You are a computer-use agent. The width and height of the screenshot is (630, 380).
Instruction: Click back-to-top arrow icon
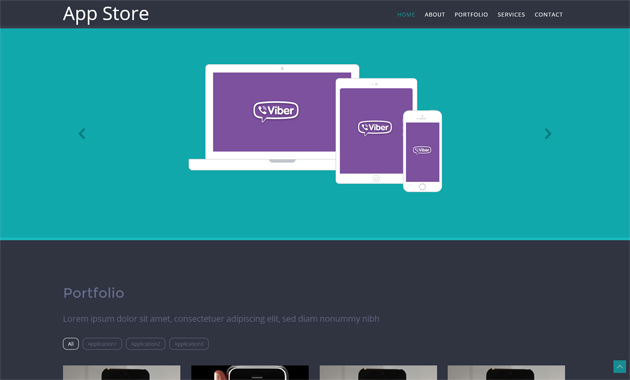(619, 366)
